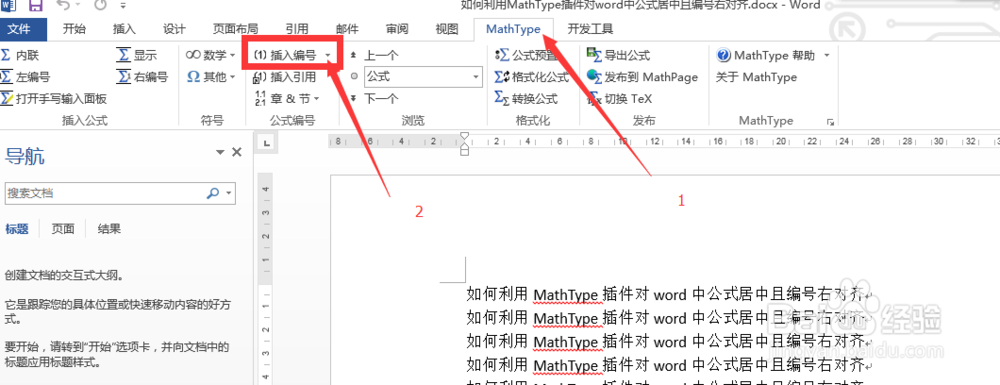Image resolution: width=1000 pixels, height=385 pixels.
Task: Click 导出公式 to export equations
Action: (619, 55)
